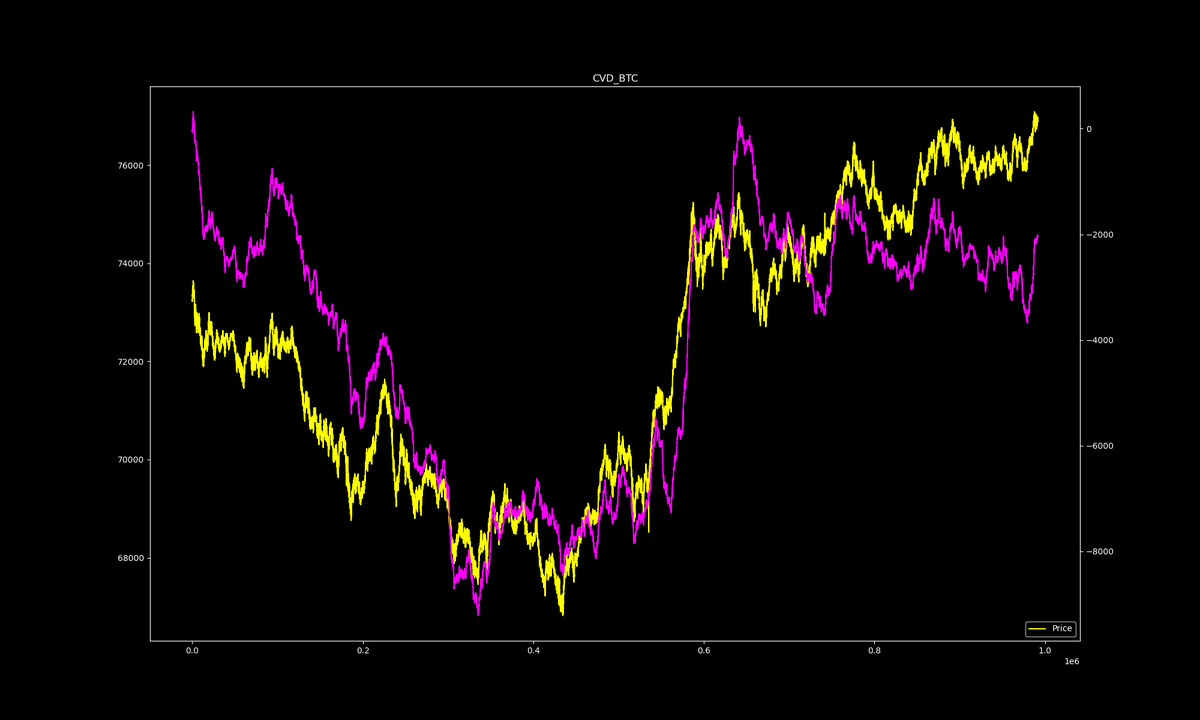1200x720 pixels.
Task: Click the magenta line's starting peak
Action: coord(193,113)
